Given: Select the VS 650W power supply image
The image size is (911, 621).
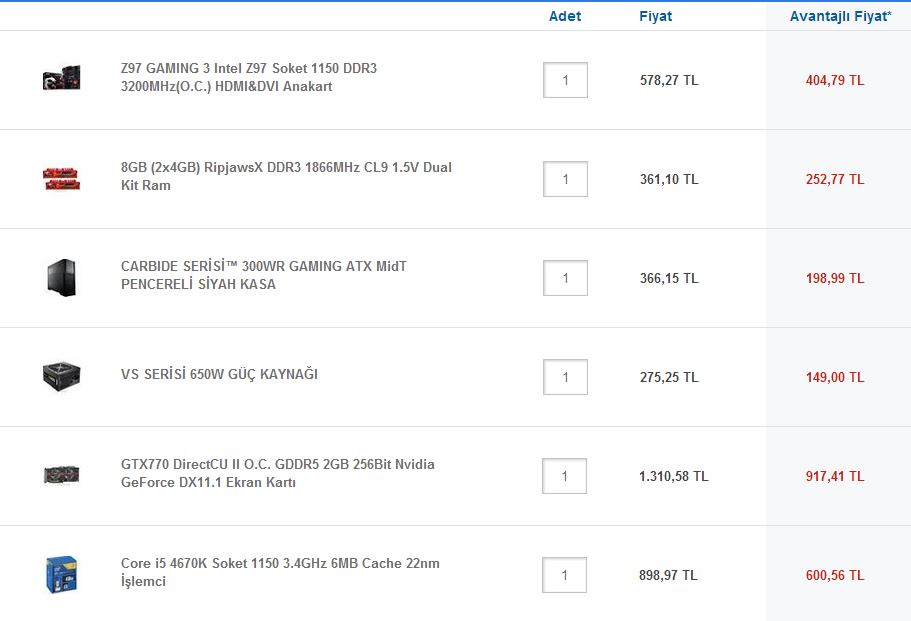Looking at the screenshot, I should [61, 376].
